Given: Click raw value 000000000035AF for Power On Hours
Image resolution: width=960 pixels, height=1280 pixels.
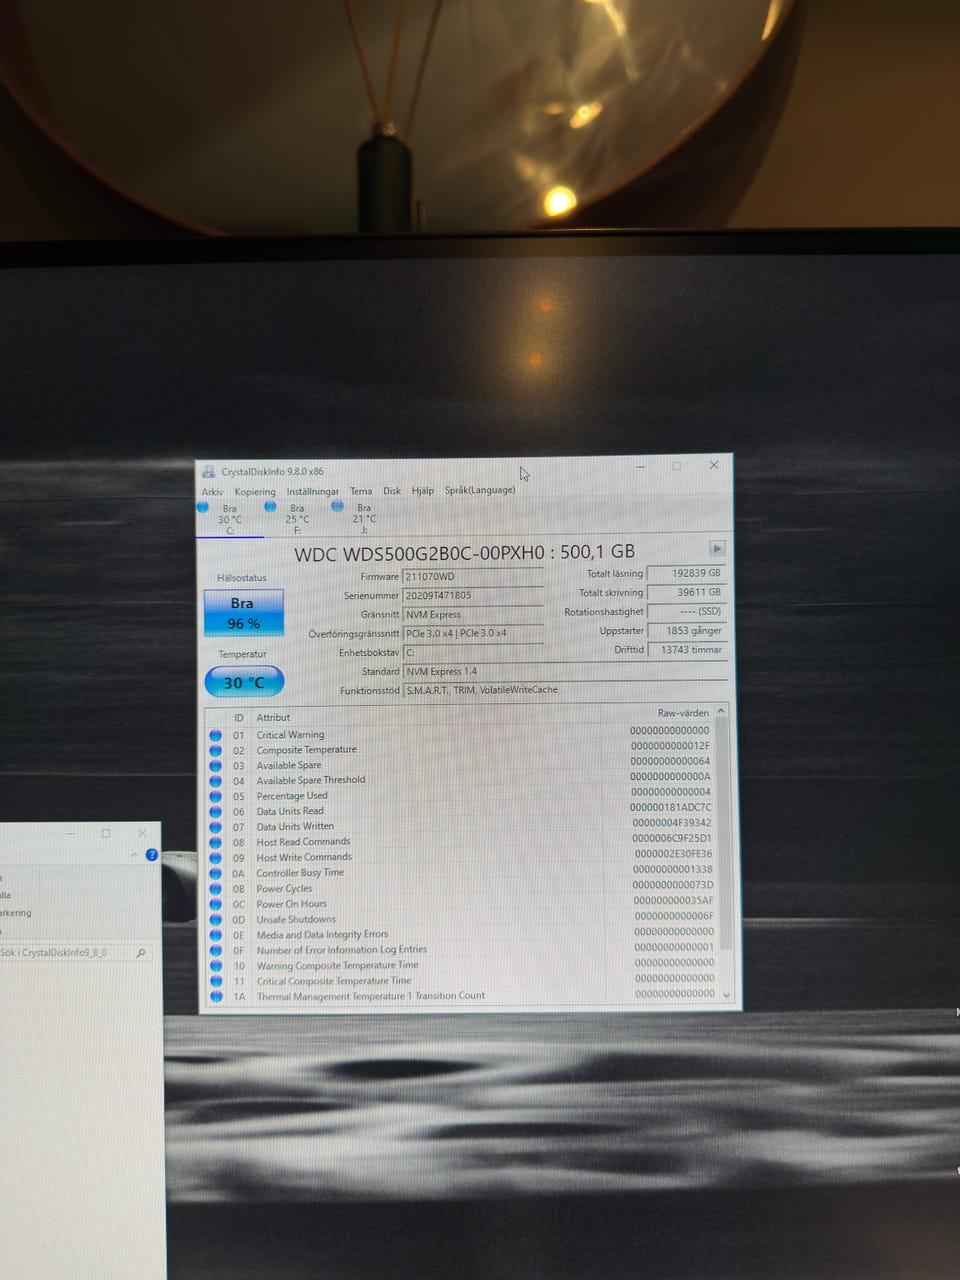Looking at the screenshot, I should (673, 901).
